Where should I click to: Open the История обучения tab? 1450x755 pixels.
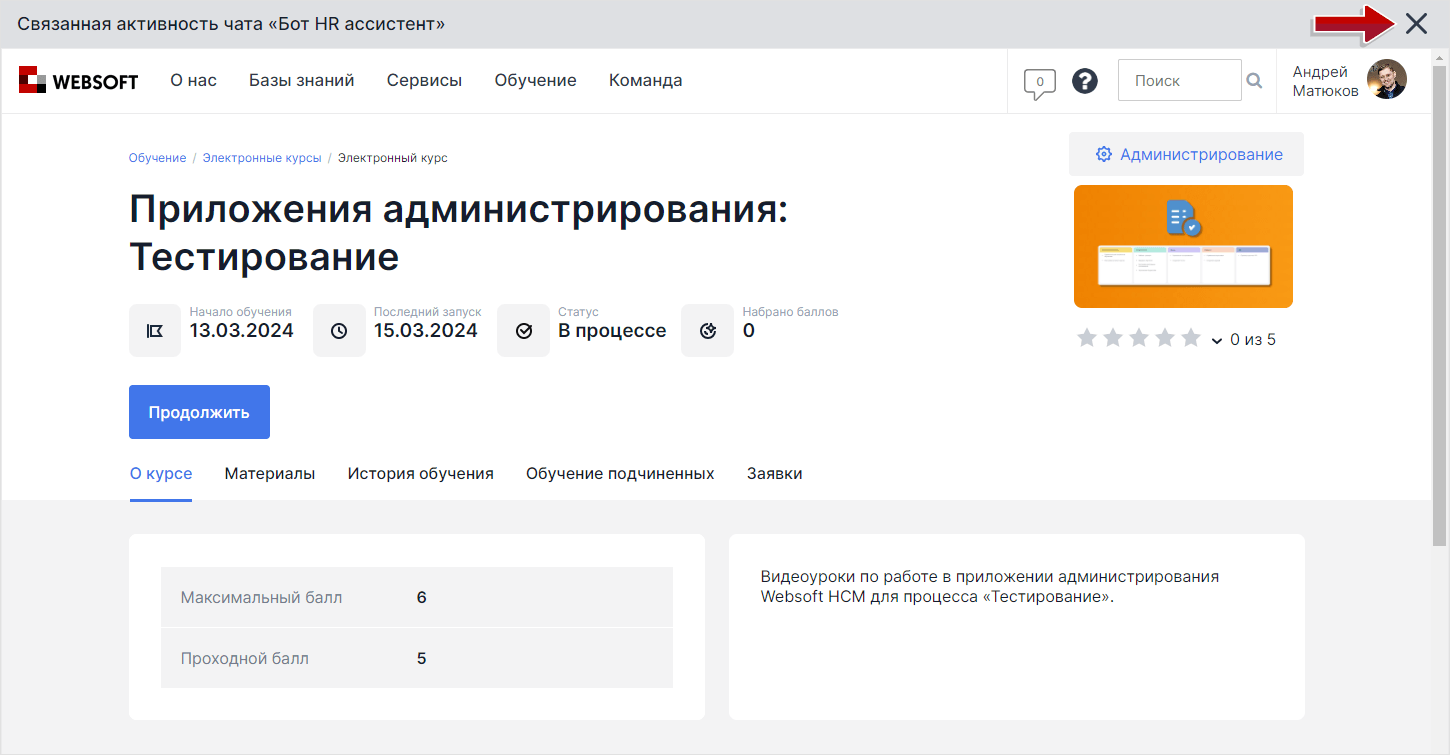(420, 473)
